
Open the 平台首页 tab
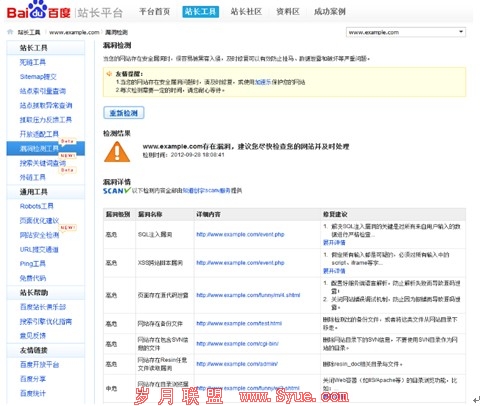(x=155, y=12)
